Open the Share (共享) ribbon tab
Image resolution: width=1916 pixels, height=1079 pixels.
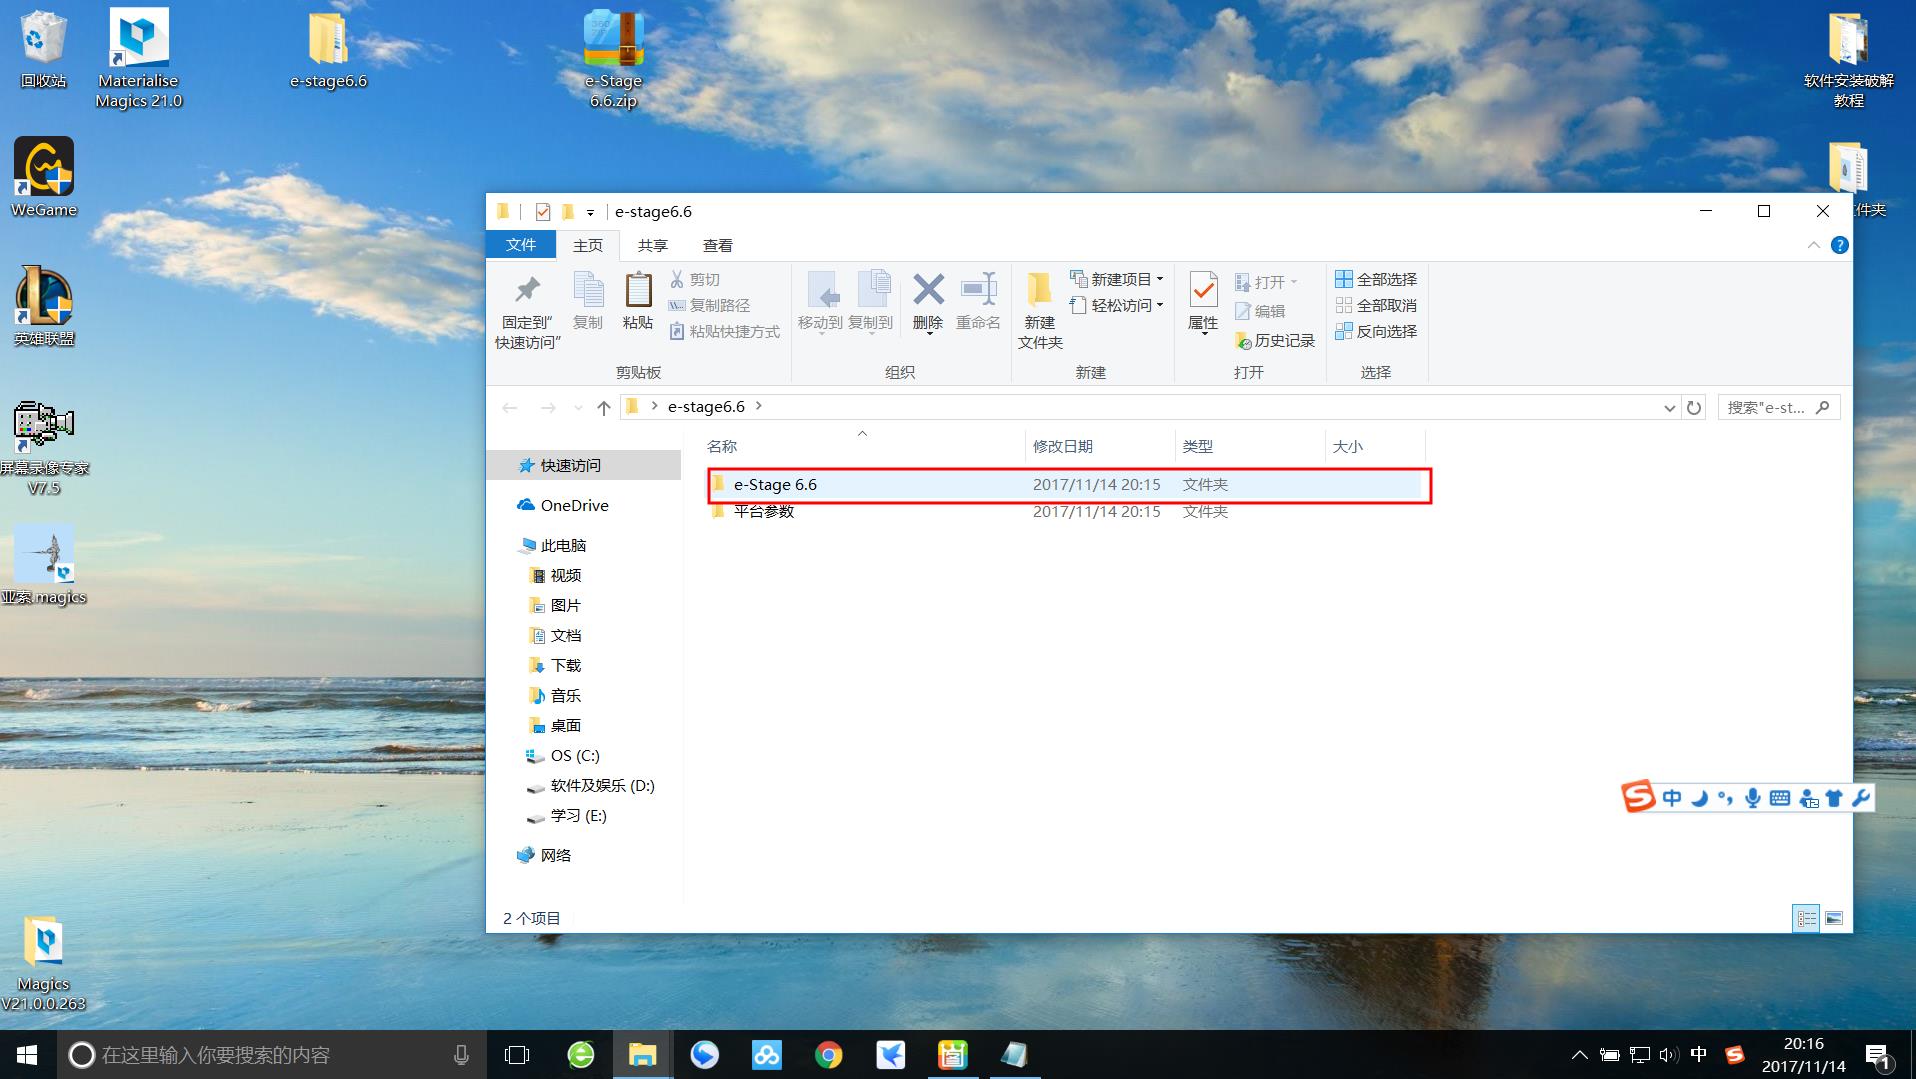tap(652, 245)
